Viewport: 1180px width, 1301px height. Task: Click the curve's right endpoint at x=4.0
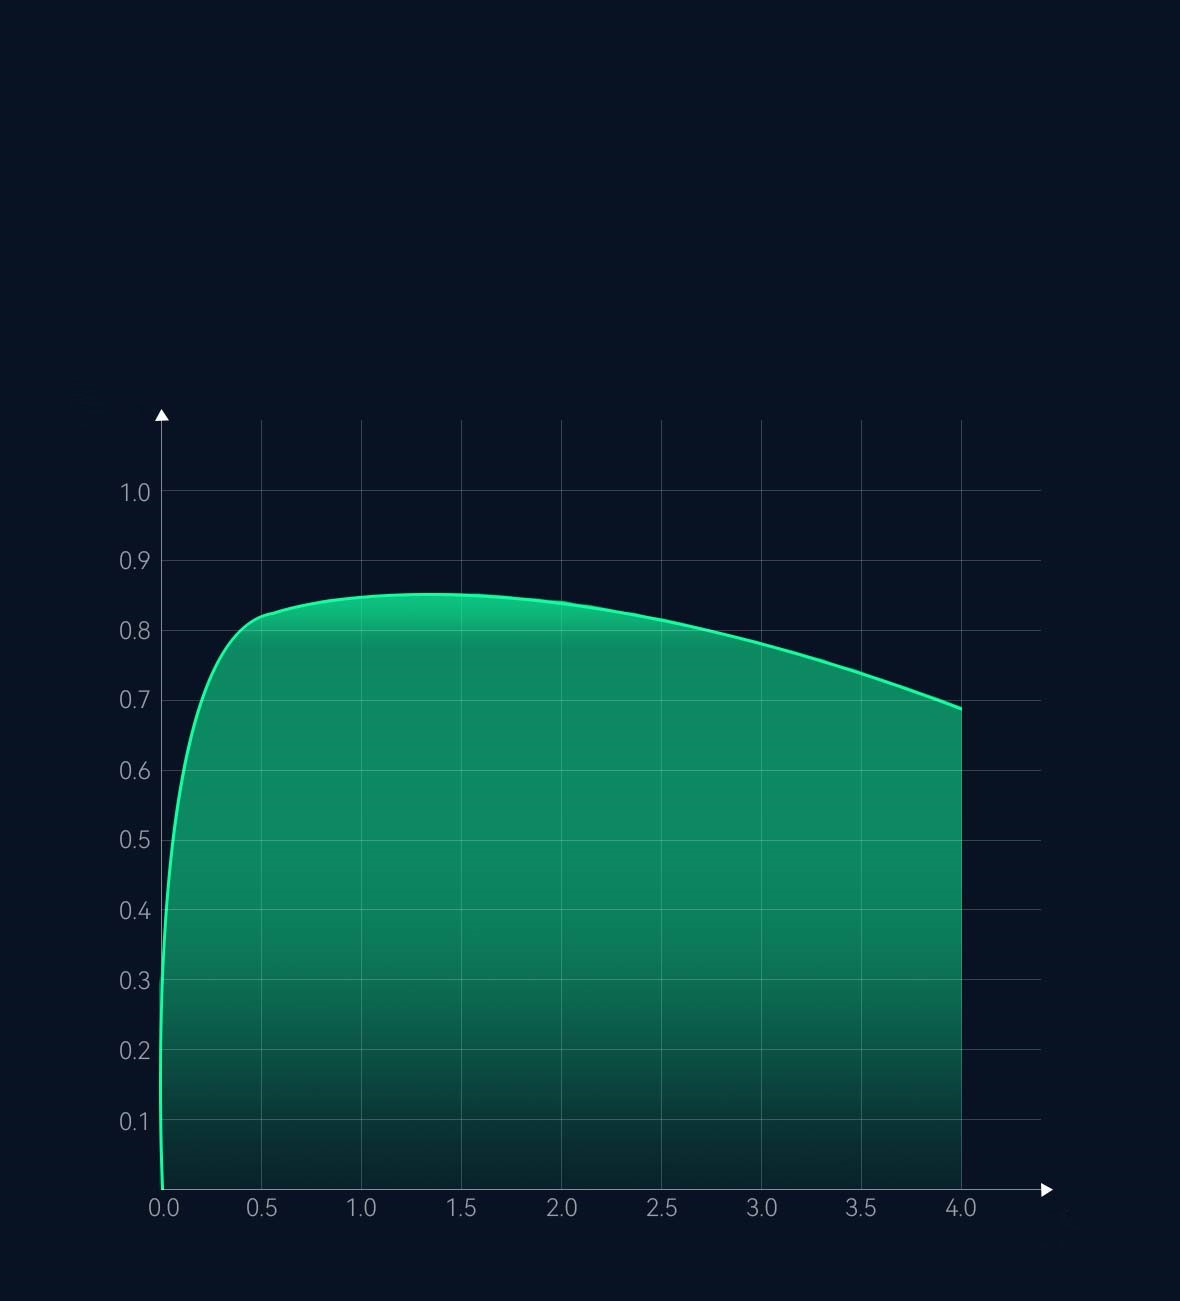pyautogui.click(x=961, y=709)
